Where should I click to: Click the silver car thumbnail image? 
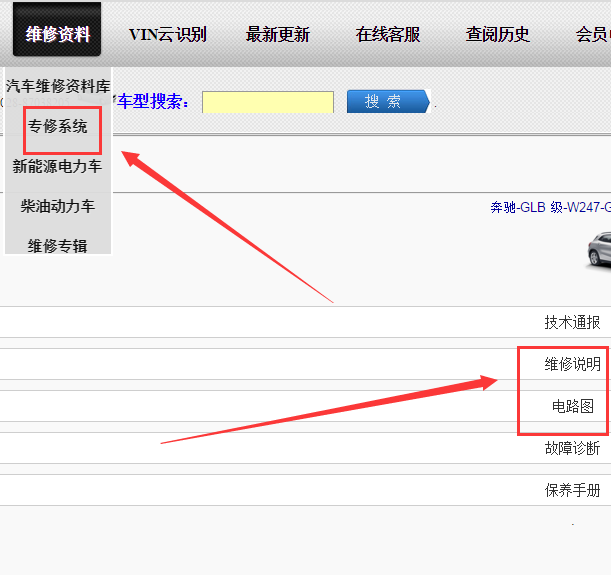(598, 250)
